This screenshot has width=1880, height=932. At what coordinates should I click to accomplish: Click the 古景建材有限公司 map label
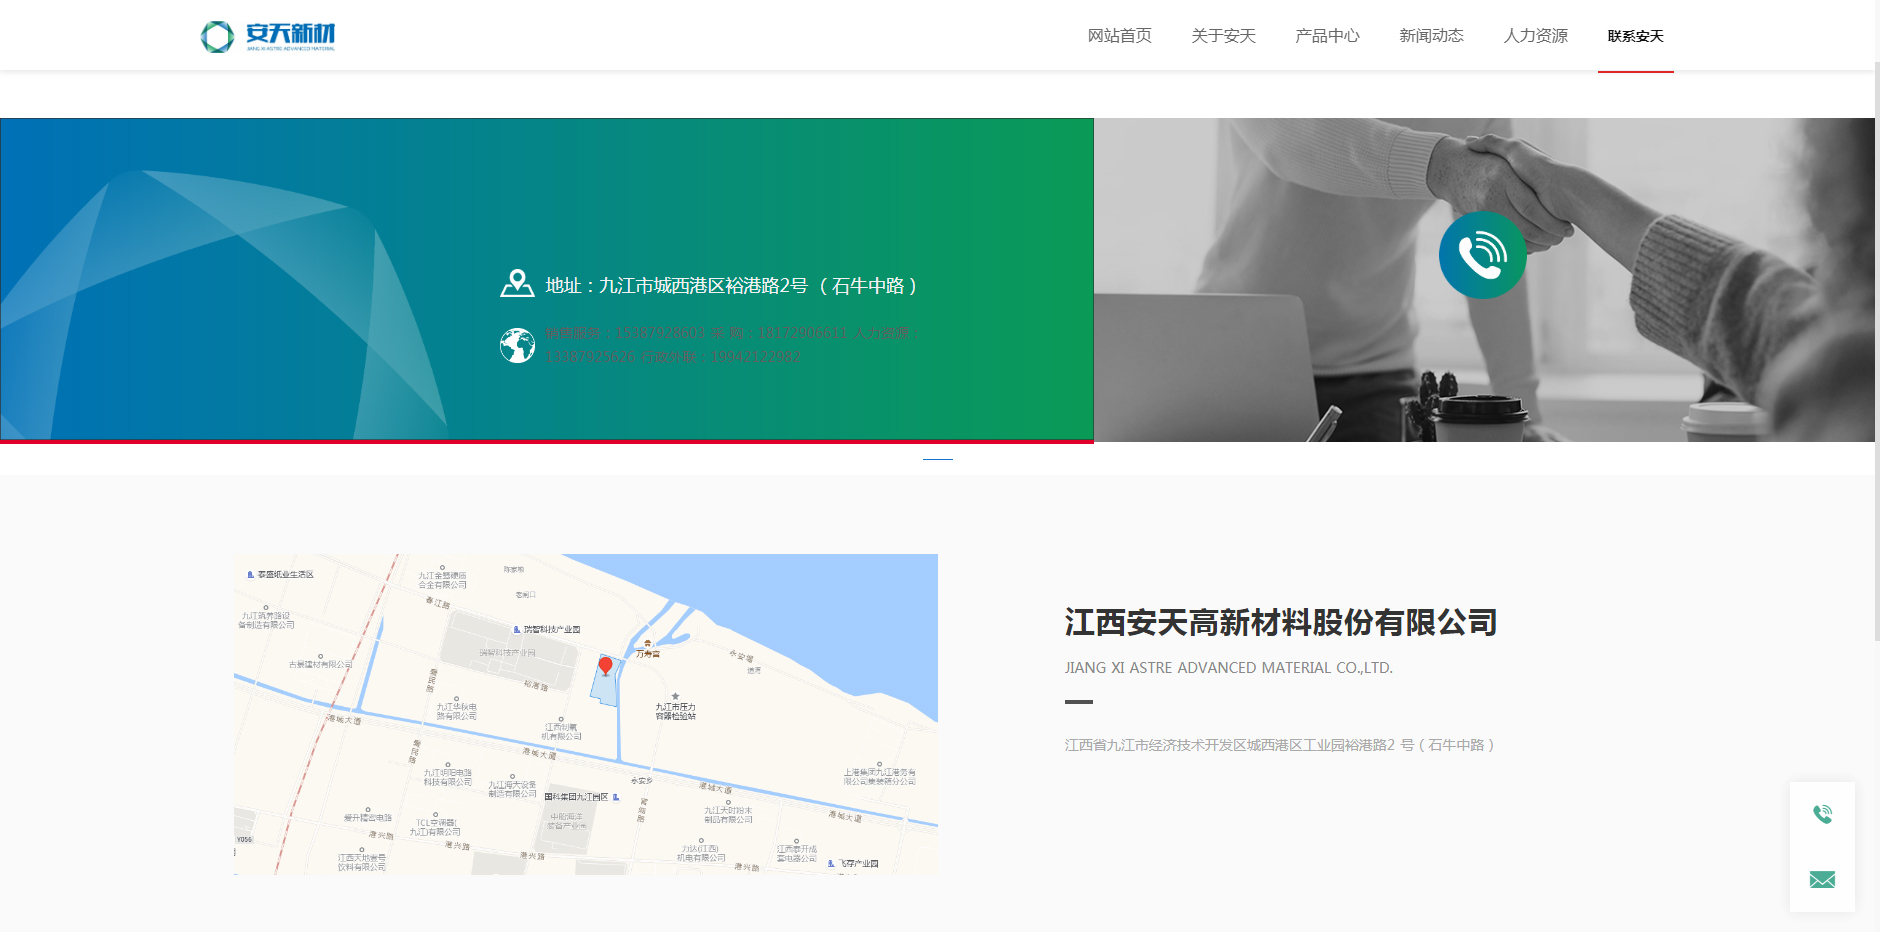coord(321,664)
